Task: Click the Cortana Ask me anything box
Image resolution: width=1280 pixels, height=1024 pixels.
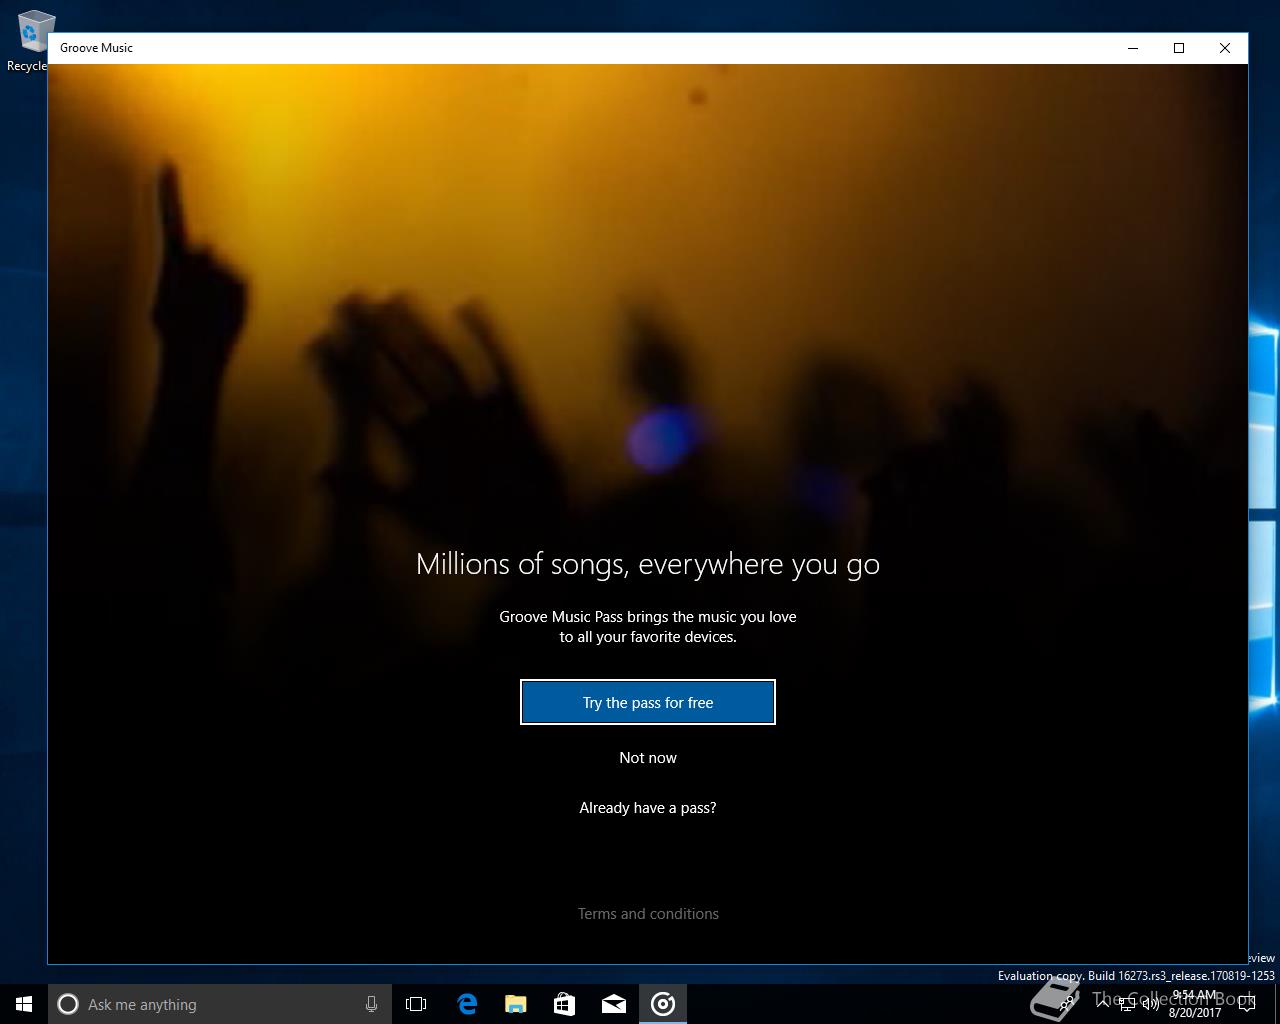Action: coord(218,1004)
